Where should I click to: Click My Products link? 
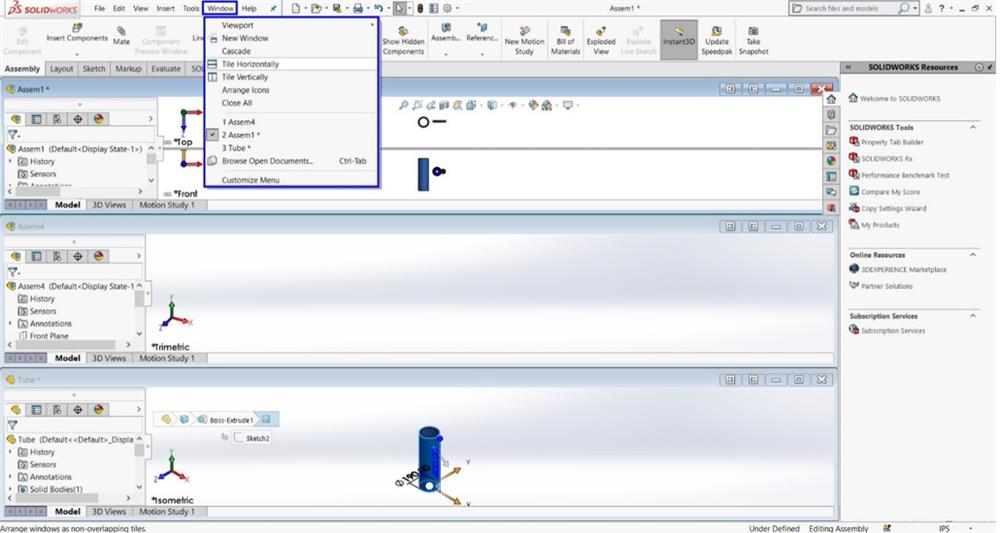coord(879,224)
